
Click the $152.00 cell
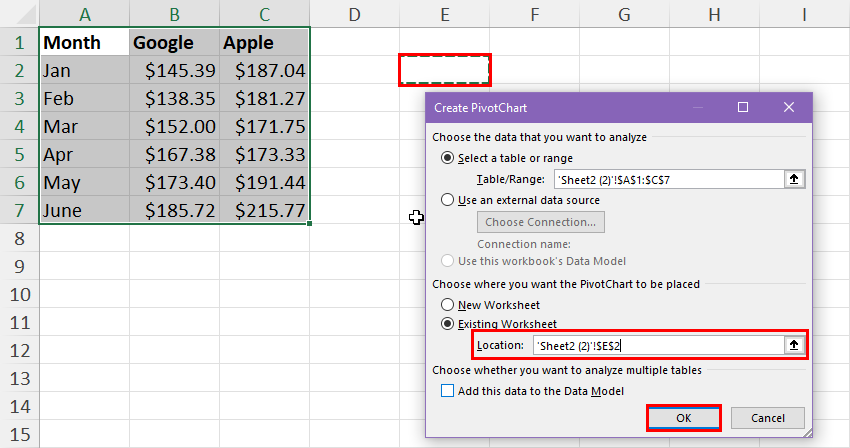pyautogui.click(x=175, y=126)
